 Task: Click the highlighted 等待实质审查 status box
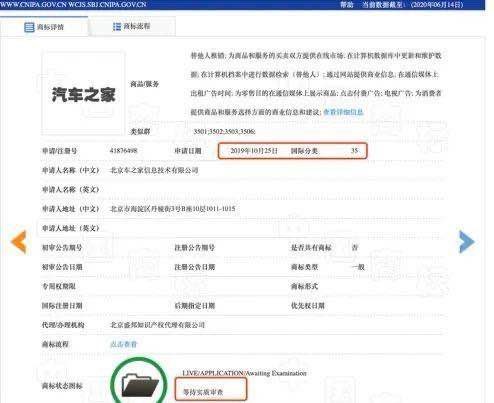coord(211,389)
